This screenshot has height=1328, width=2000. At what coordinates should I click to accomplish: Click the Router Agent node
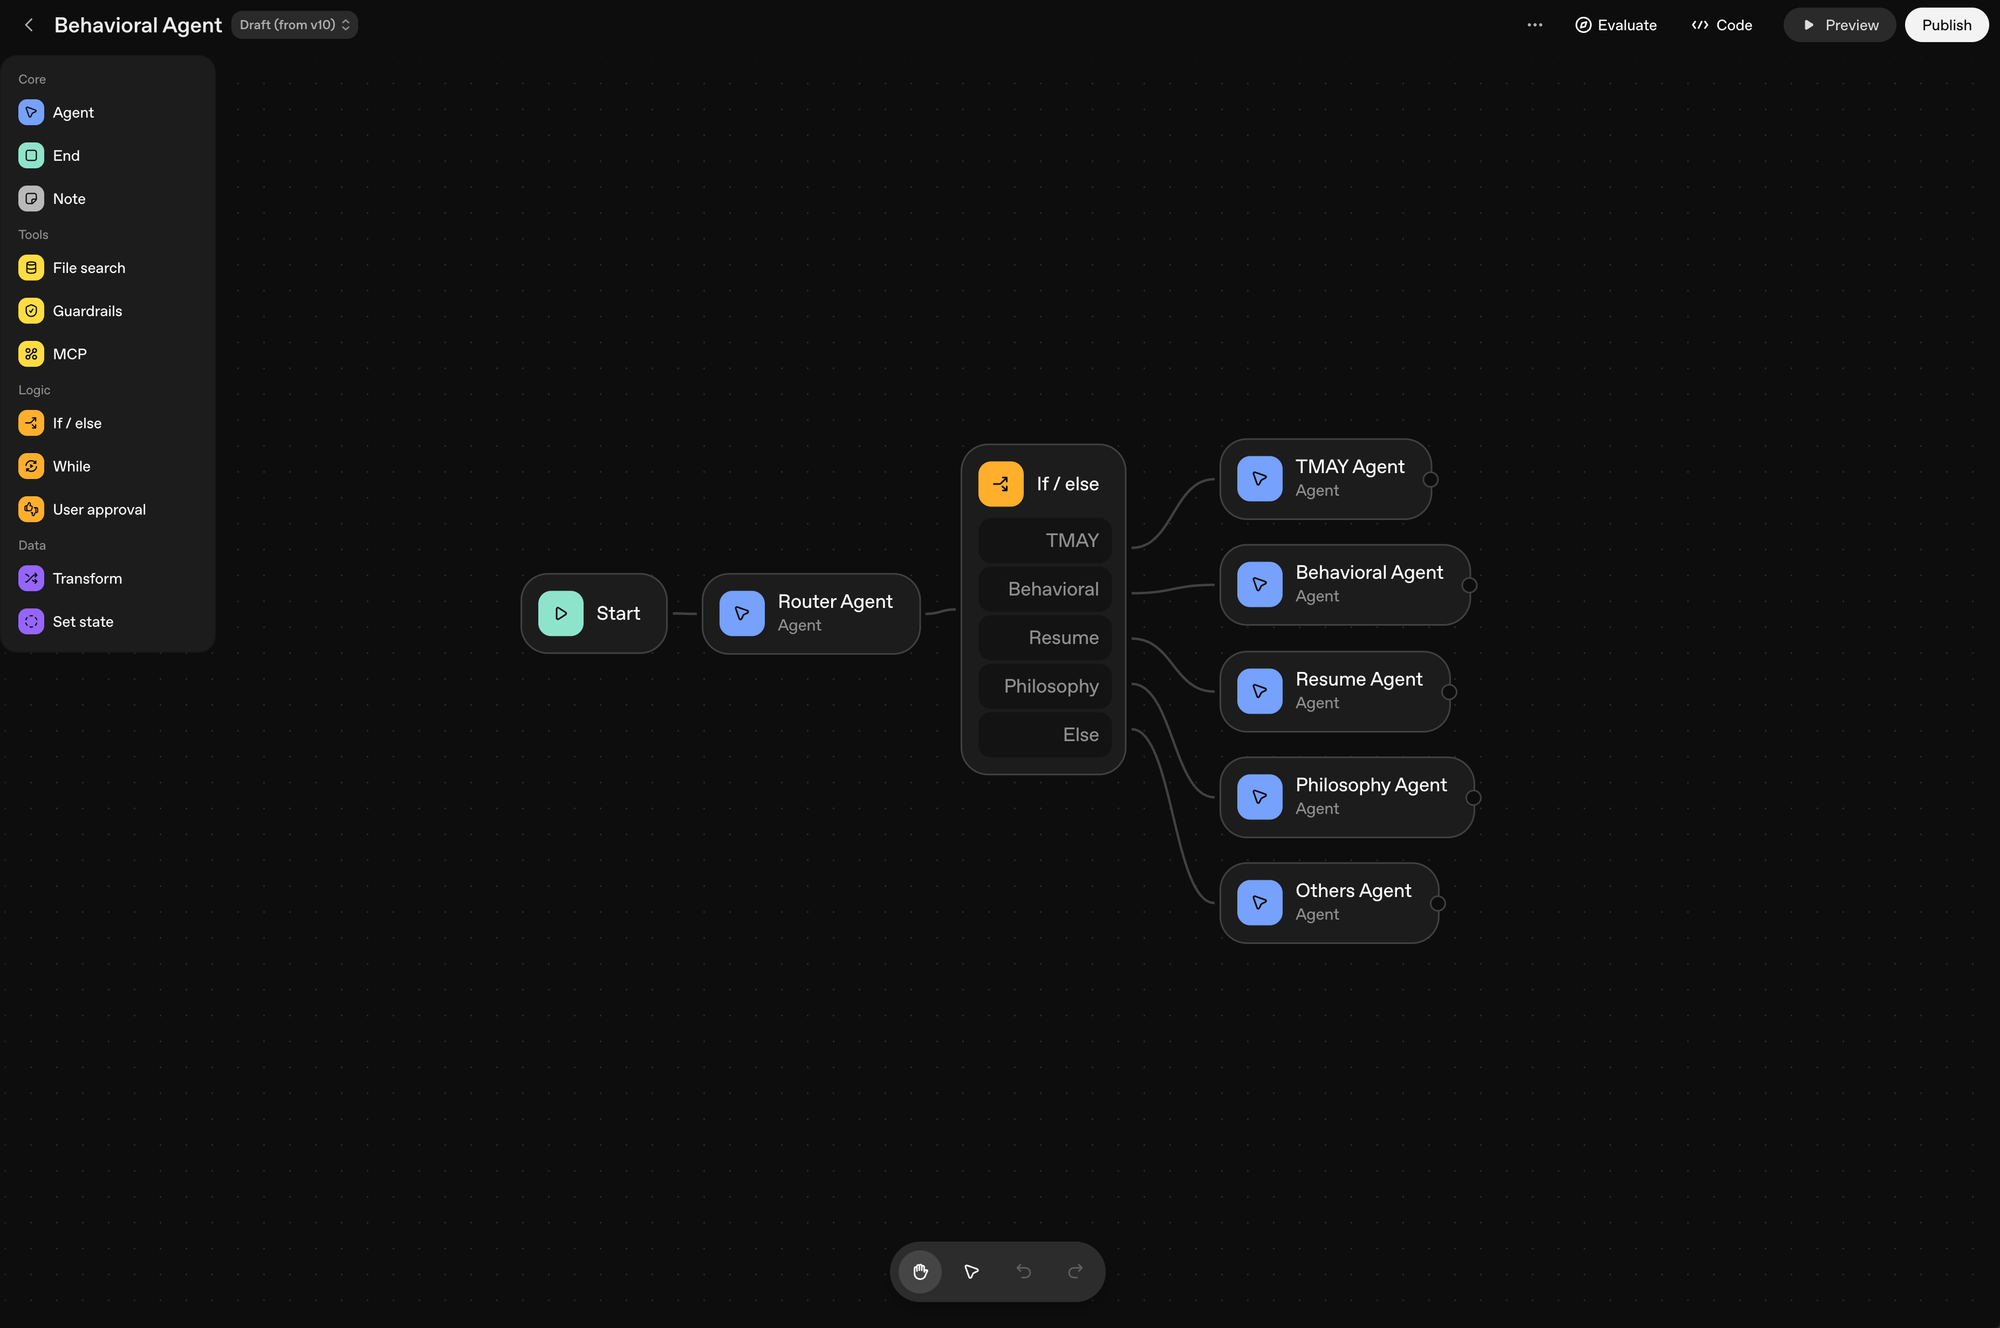810,613
